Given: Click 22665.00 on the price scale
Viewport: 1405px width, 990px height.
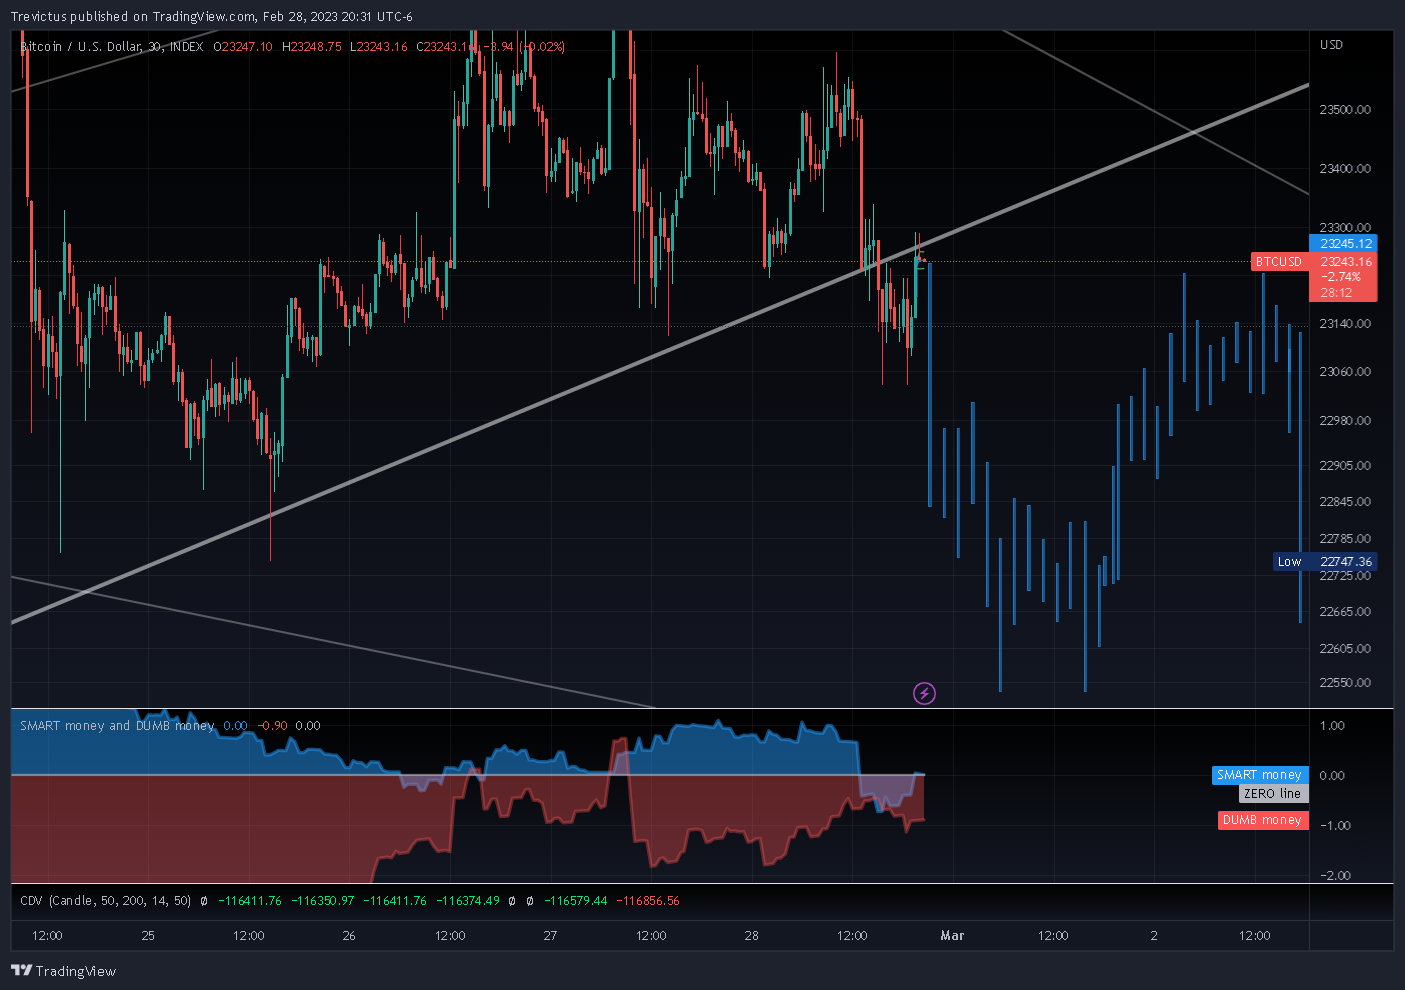Looking at the screenshot, I should pos(1345,612).
